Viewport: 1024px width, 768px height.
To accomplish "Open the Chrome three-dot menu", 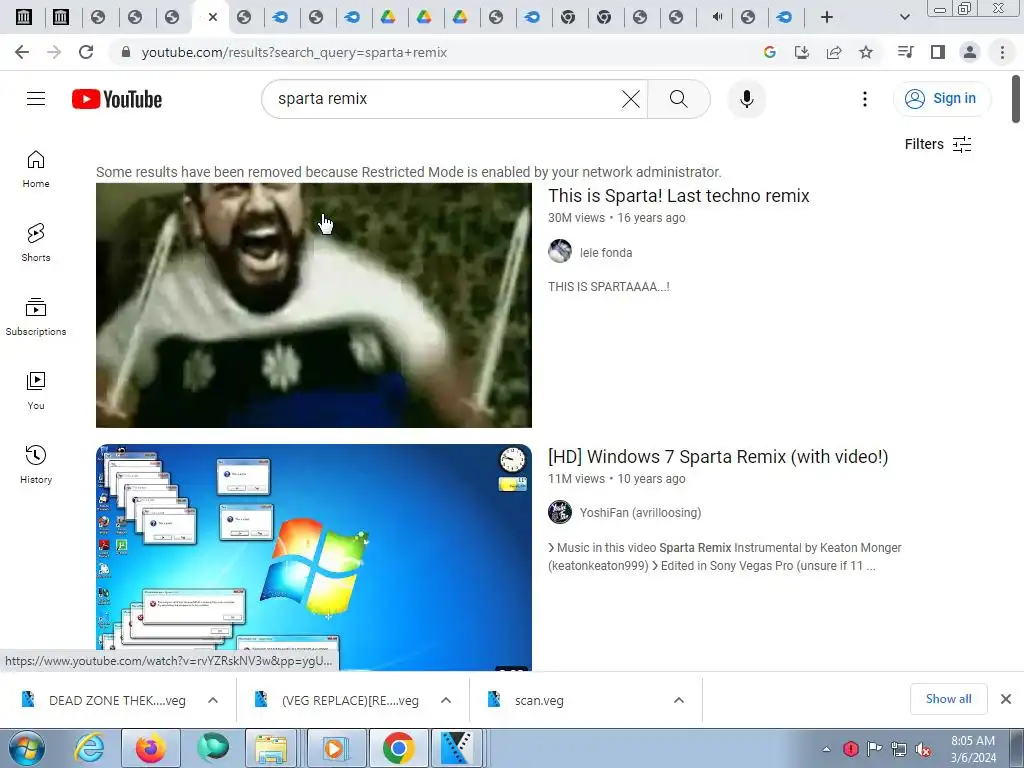I will [x=1002, y=52].
